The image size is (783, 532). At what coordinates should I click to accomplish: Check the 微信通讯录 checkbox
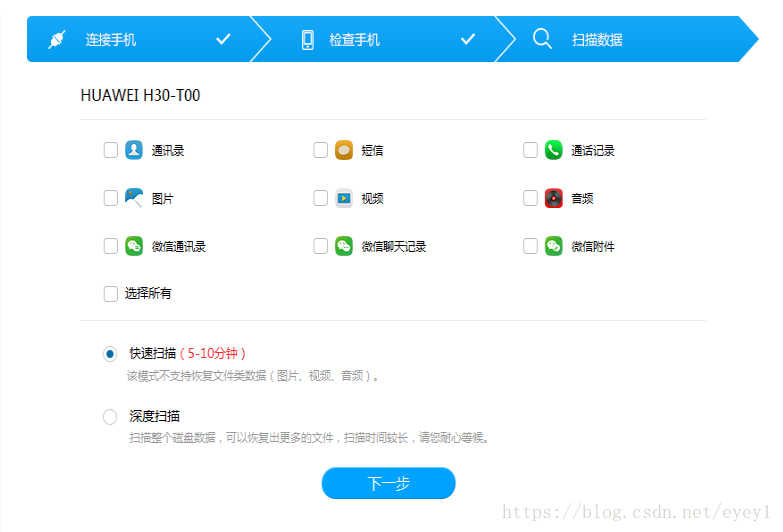(x=110, y=246)
